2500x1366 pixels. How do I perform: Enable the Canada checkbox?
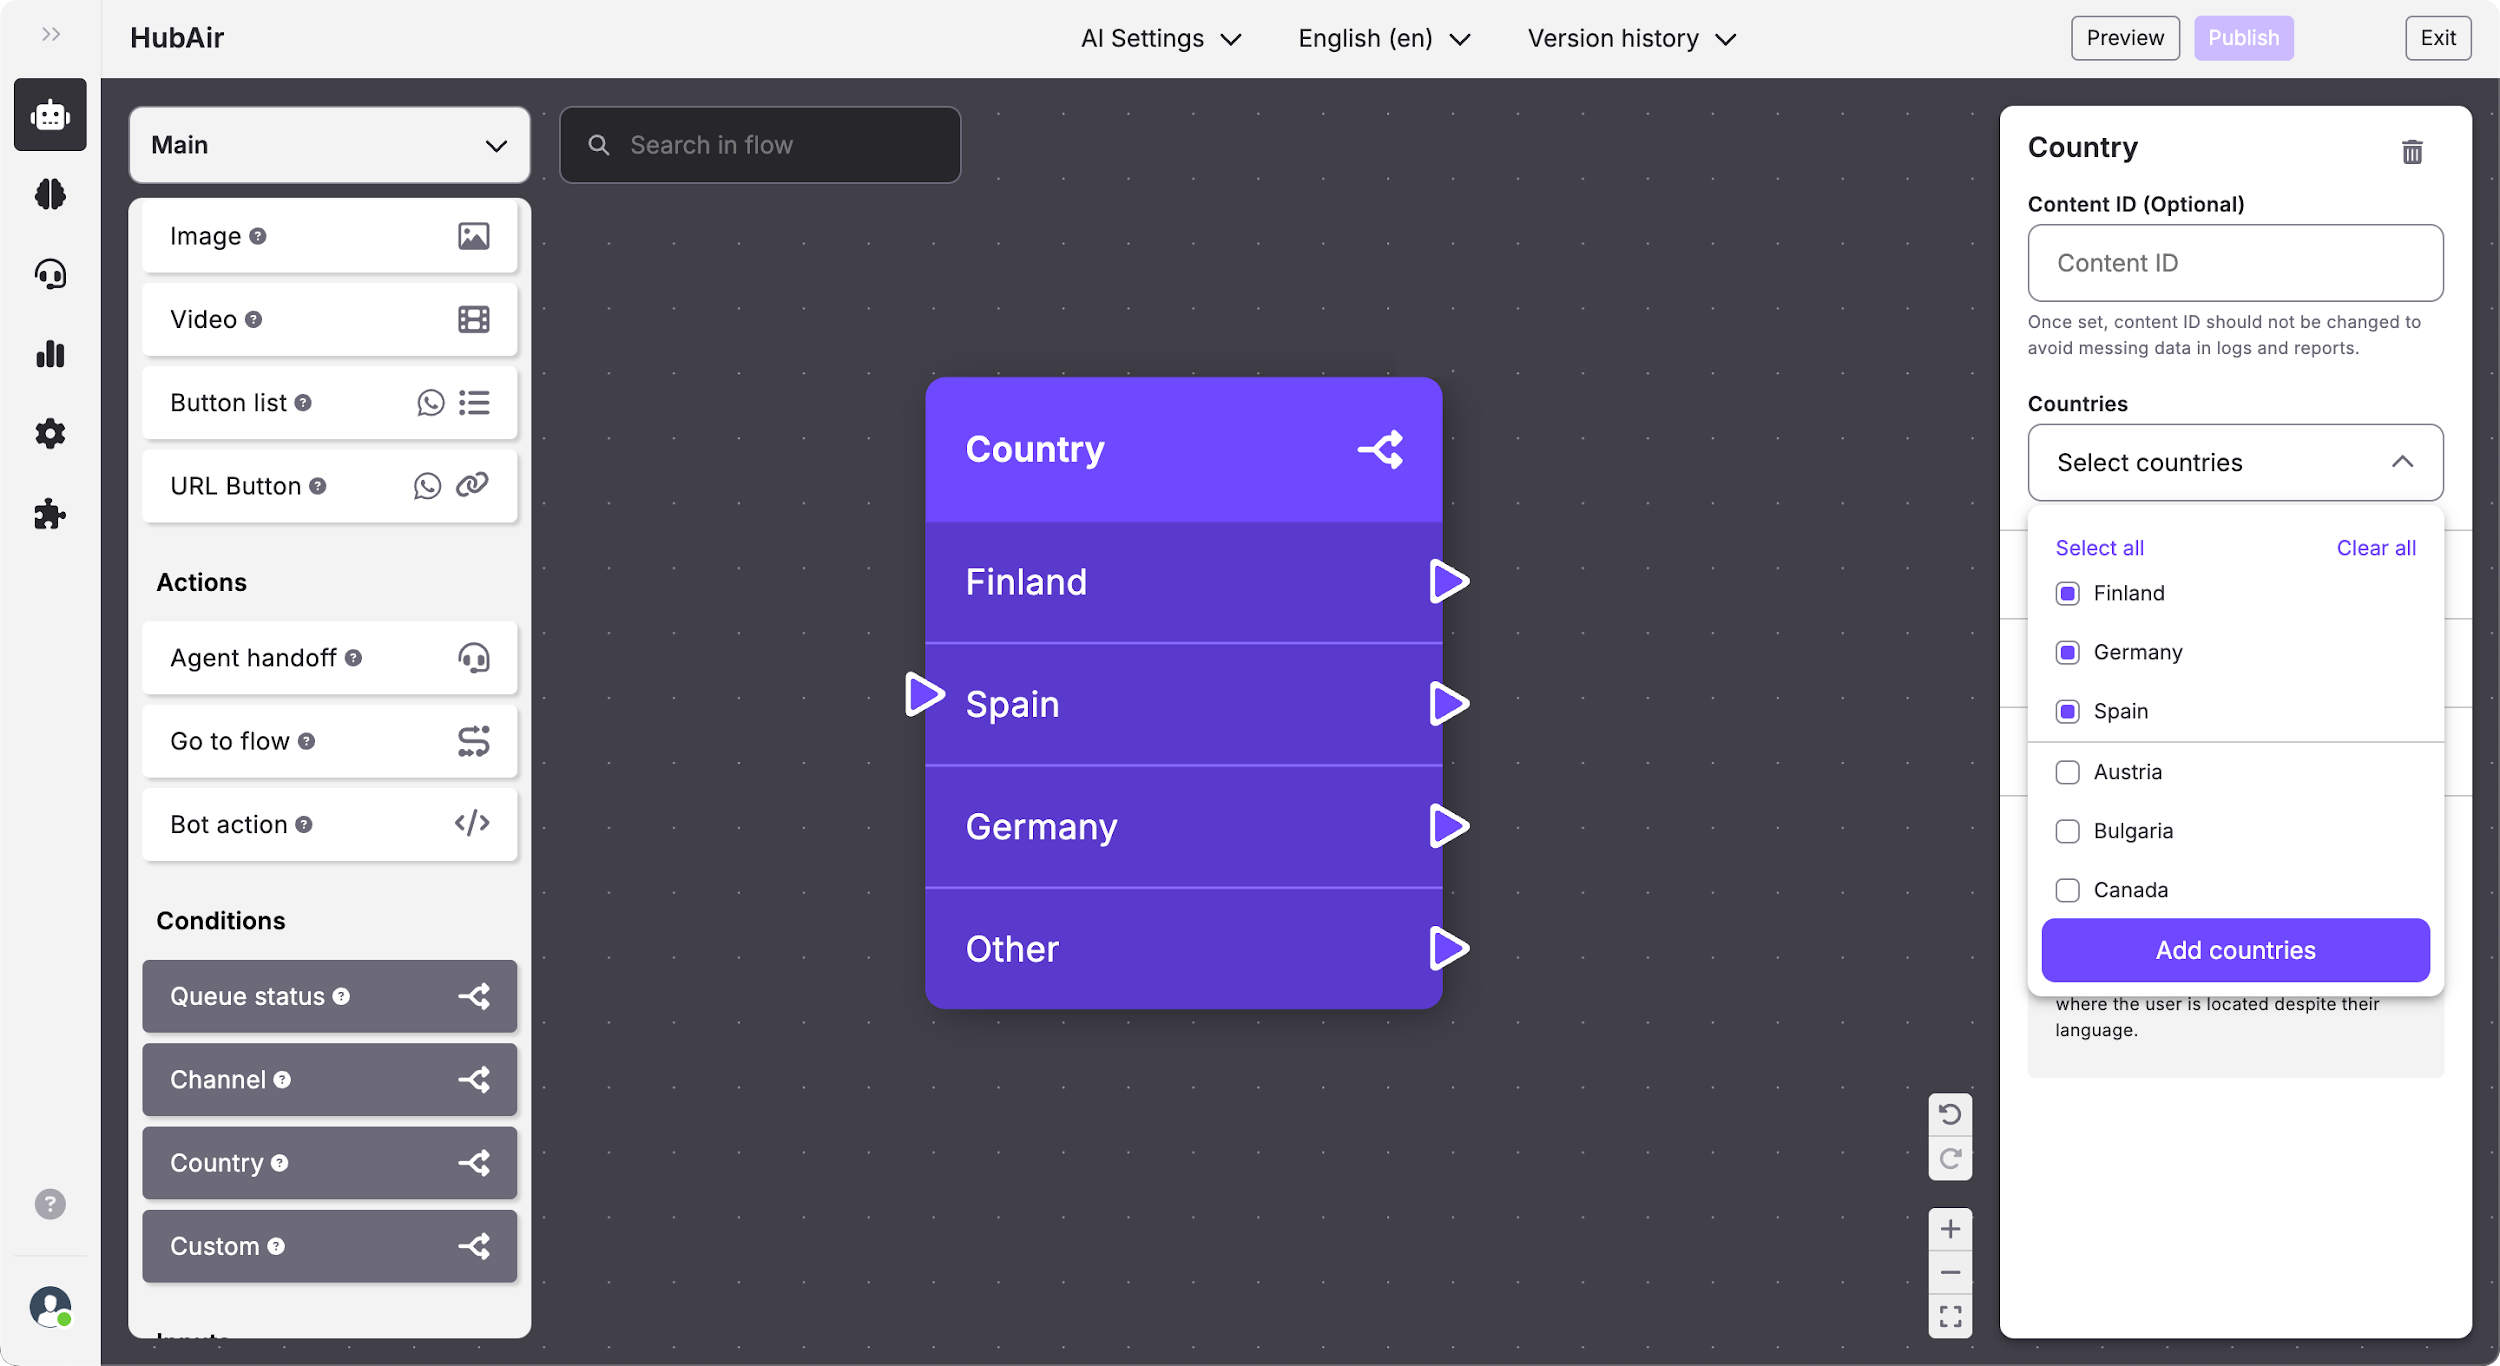(x=2067, y=890)
